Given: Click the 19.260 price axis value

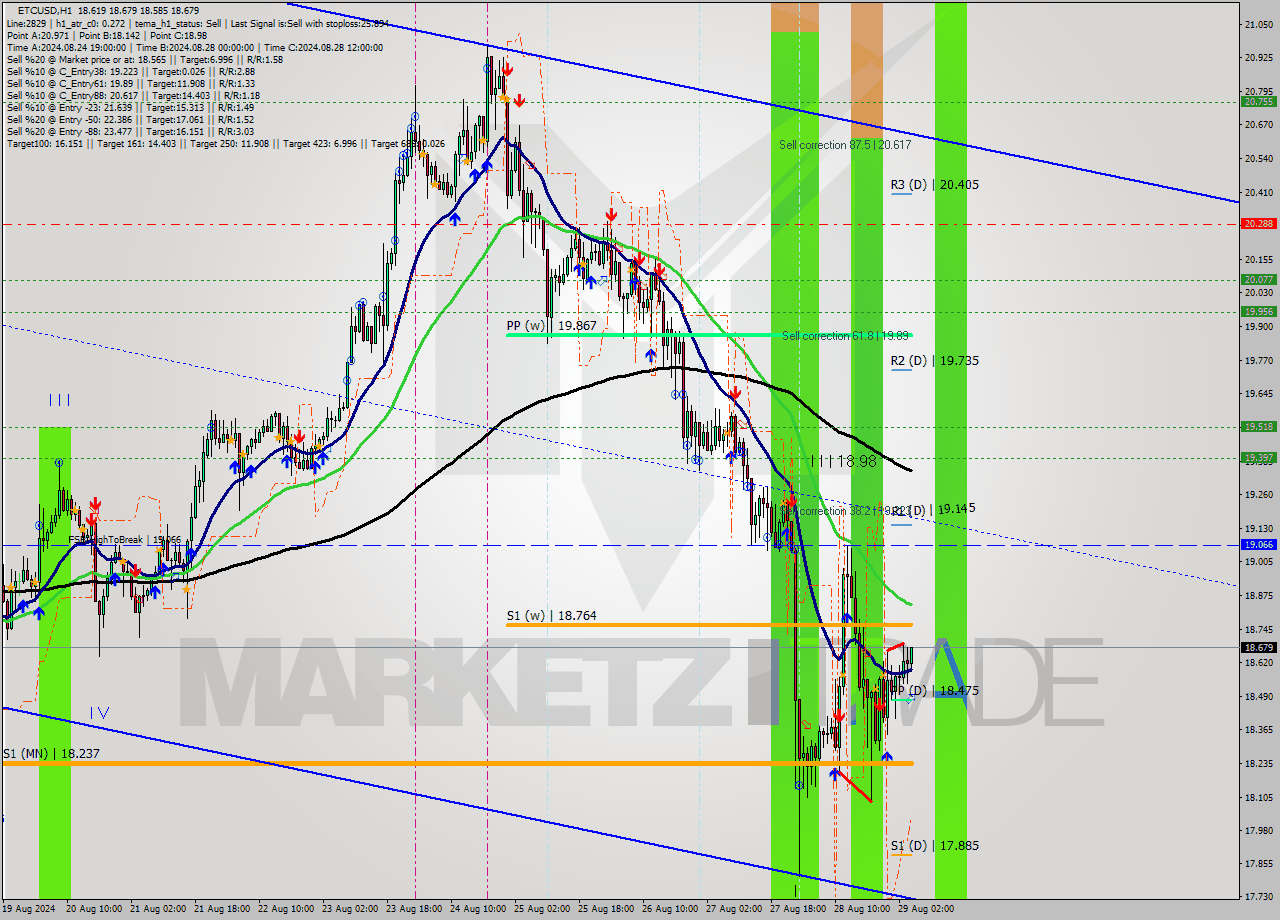Looking at the screenshot, I should (1258, 494).
